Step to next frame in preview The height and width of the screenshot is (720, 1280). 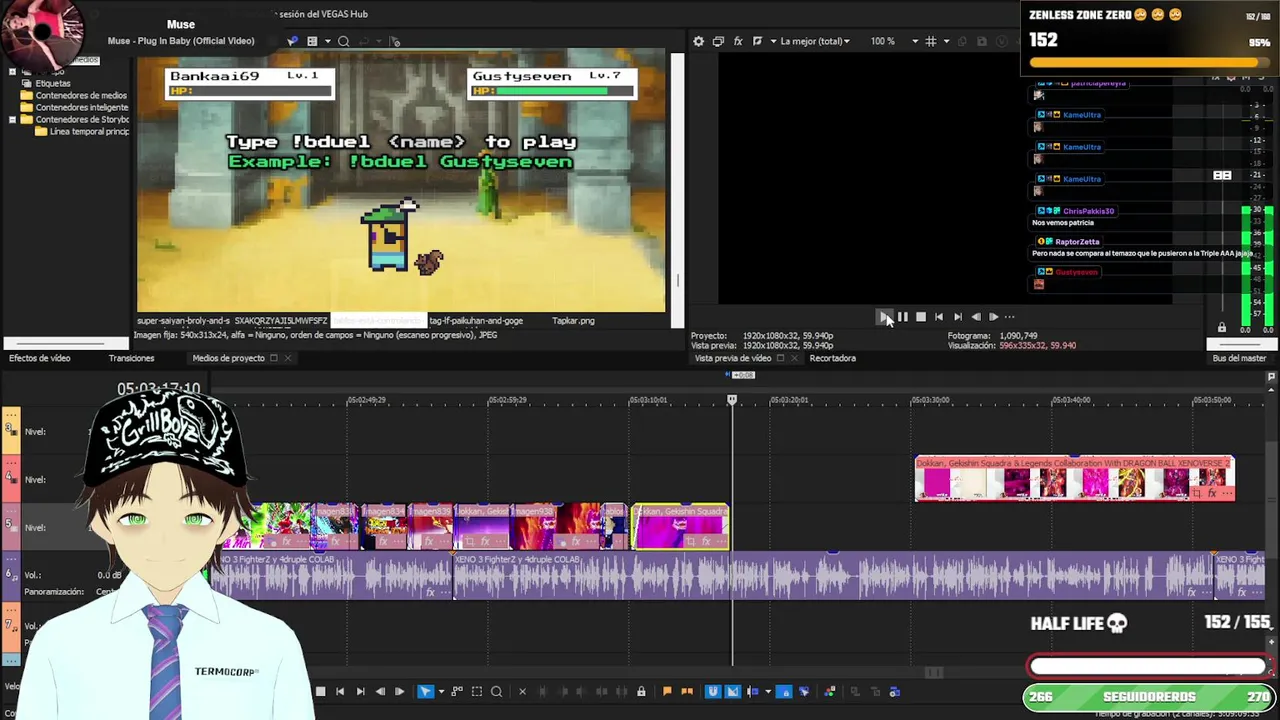(x=993, y=317)
